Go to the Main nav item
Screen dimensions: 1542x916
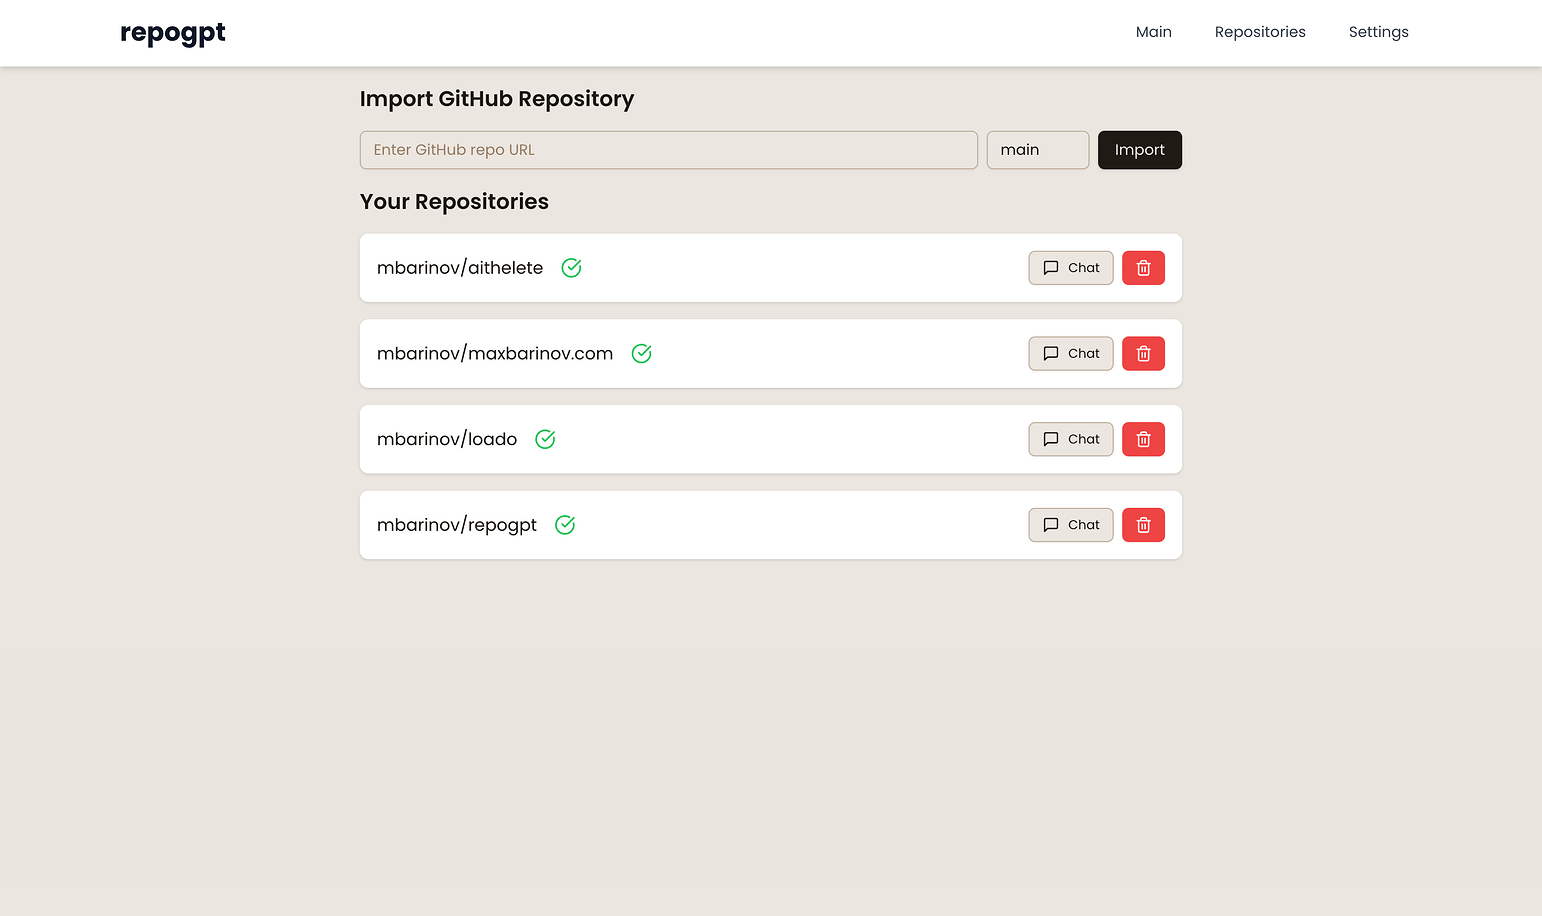point(1153,32)
